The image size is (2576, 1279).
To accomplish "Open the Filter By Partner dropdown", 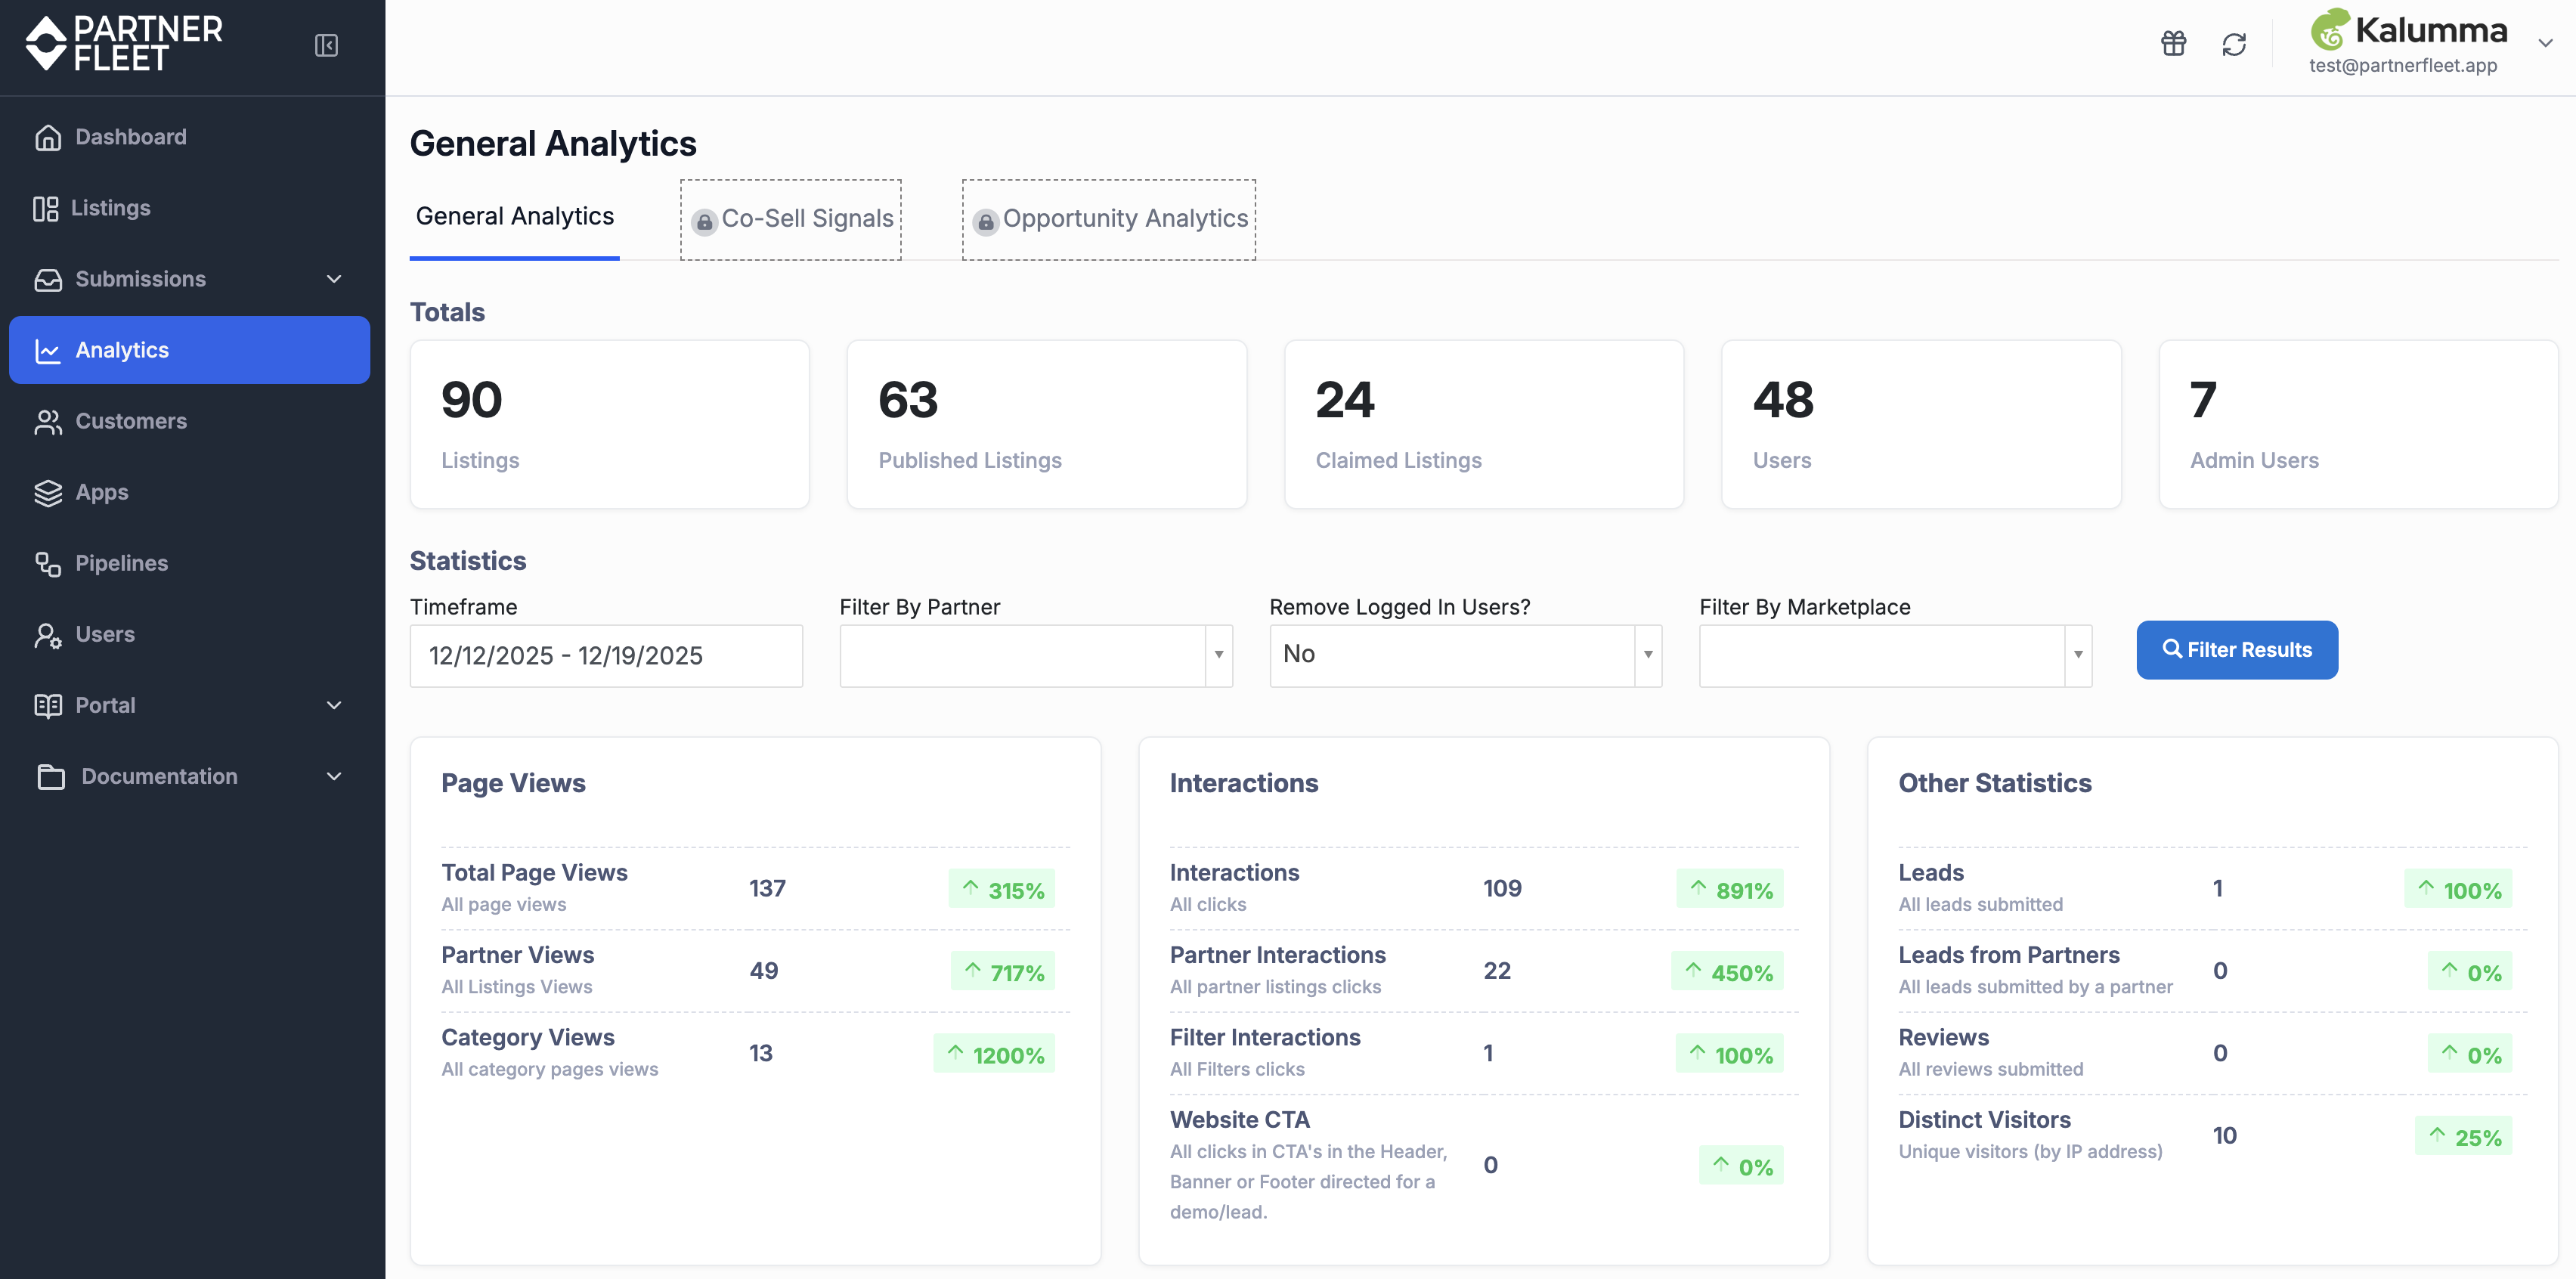I will [1036, 656].
